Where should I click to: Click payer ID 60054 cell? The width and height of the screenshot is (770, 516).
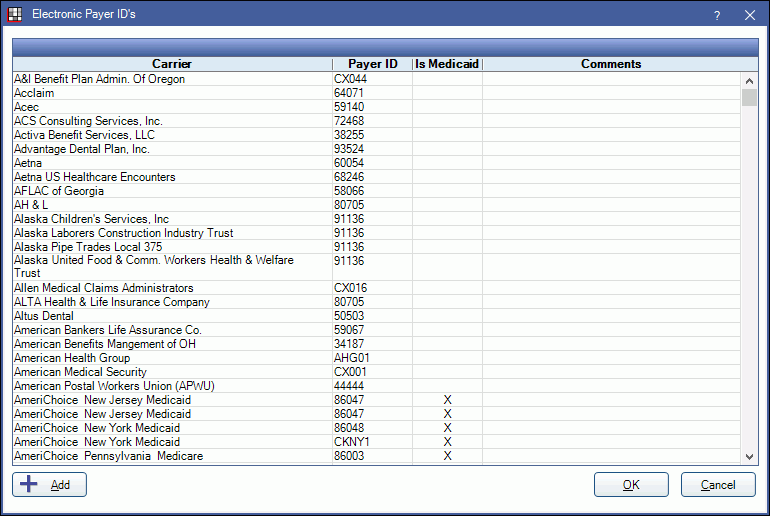372,163
